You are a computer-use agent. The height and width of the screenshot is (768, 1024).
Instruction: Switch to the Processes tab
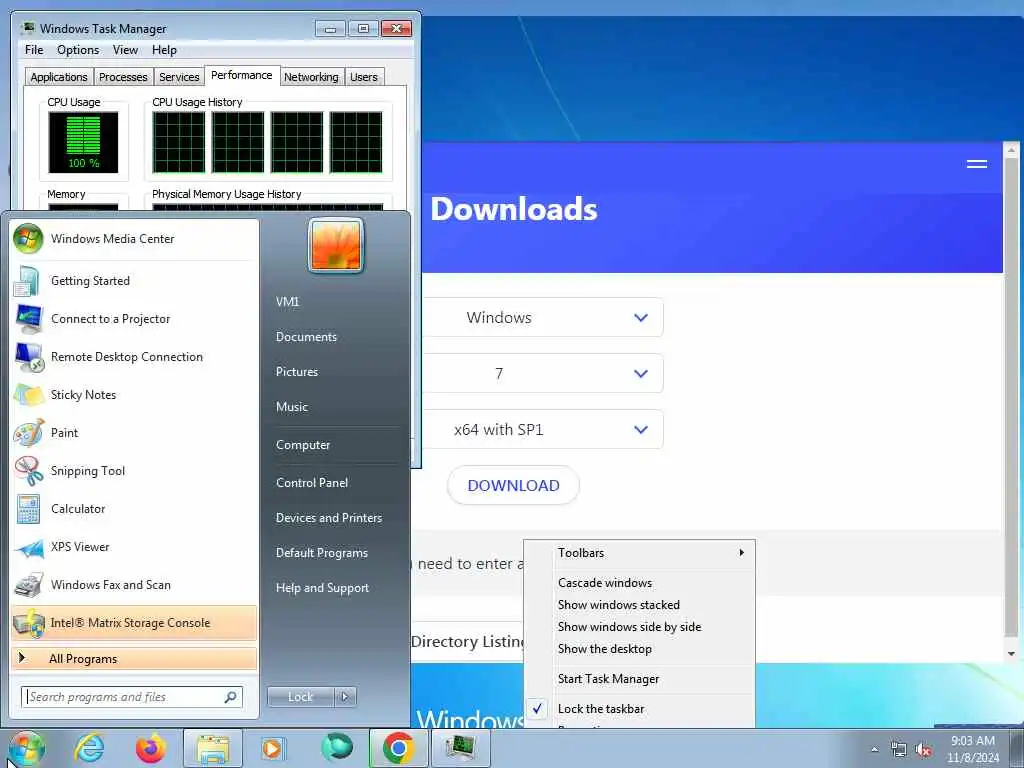pyautogui.click(x=123, y=77)
